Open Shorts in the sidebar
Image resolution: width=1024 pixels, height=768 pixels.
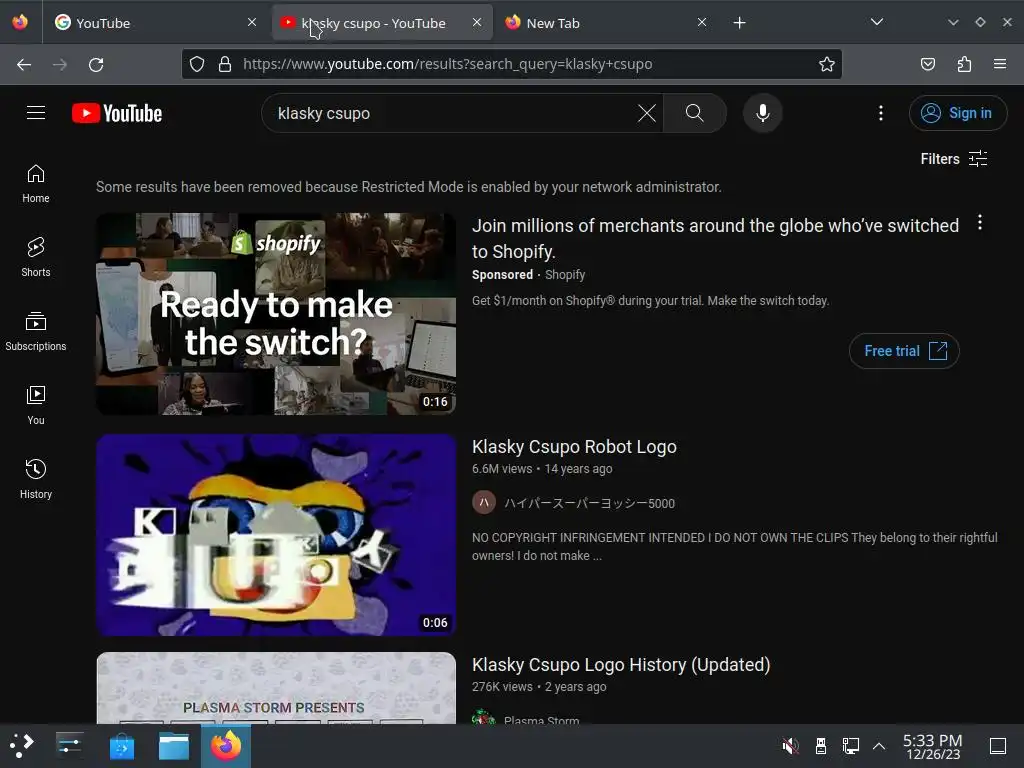click(36, 257)
